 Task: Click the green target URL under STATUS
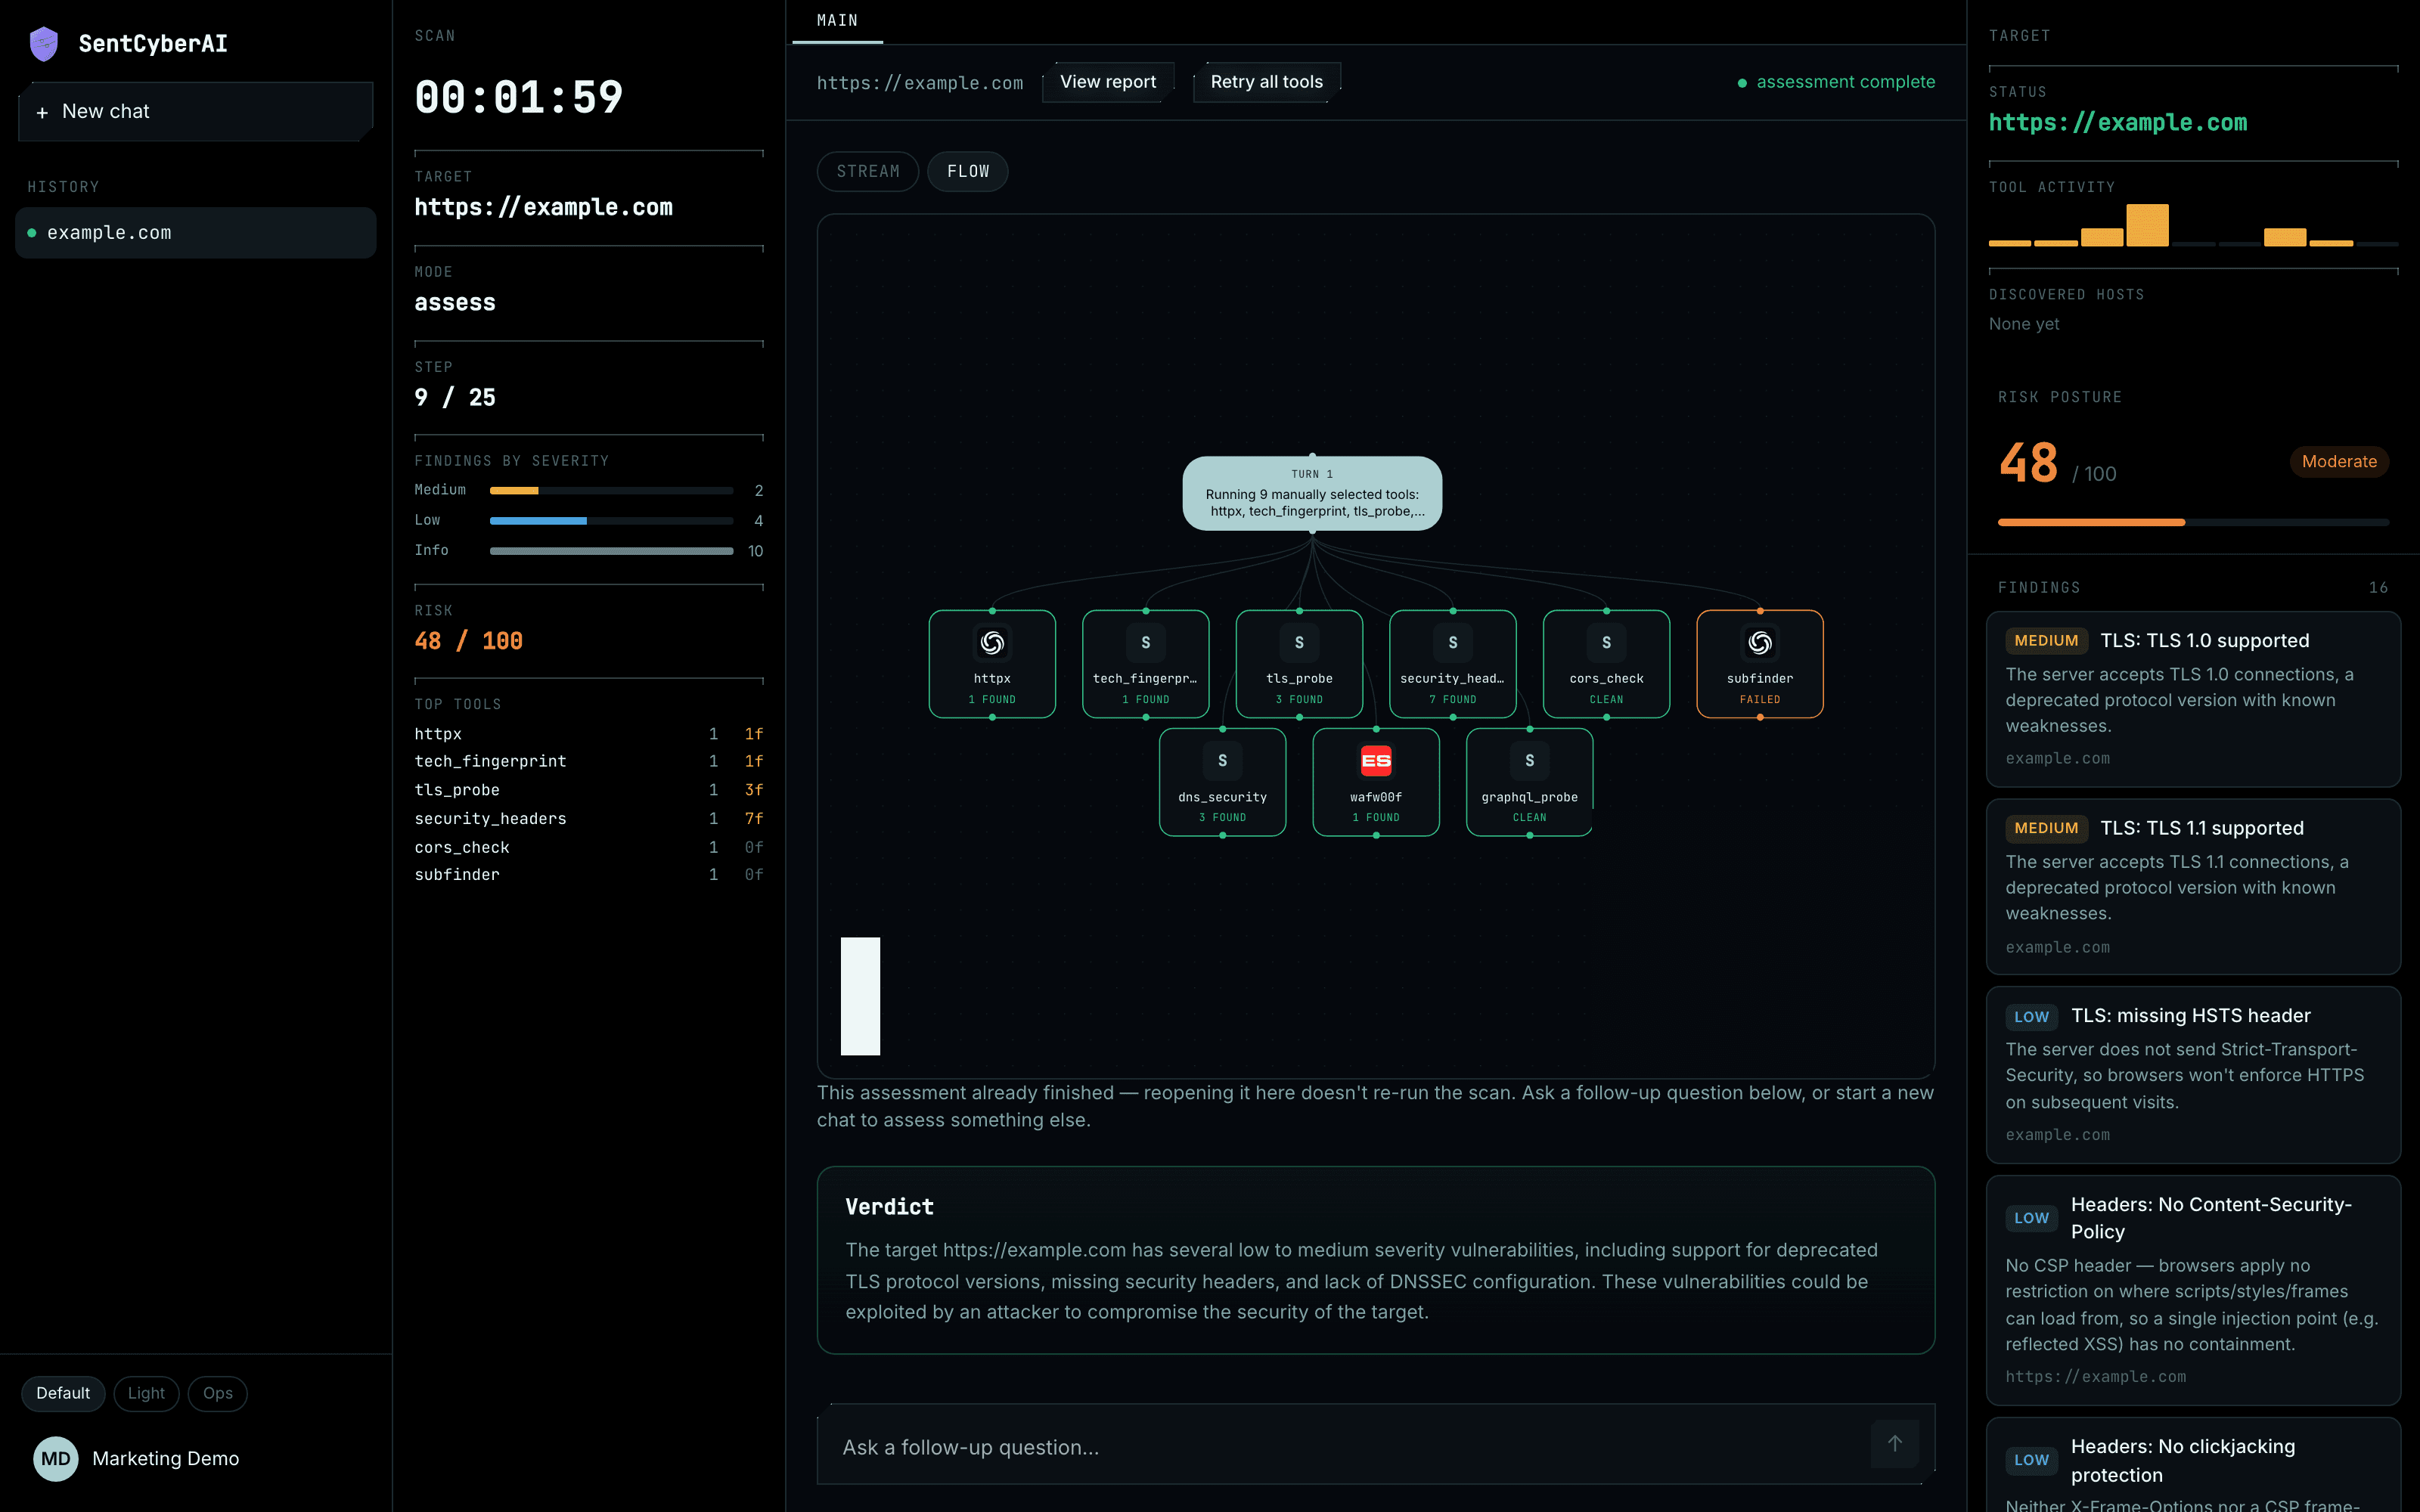pos(2117,122)
